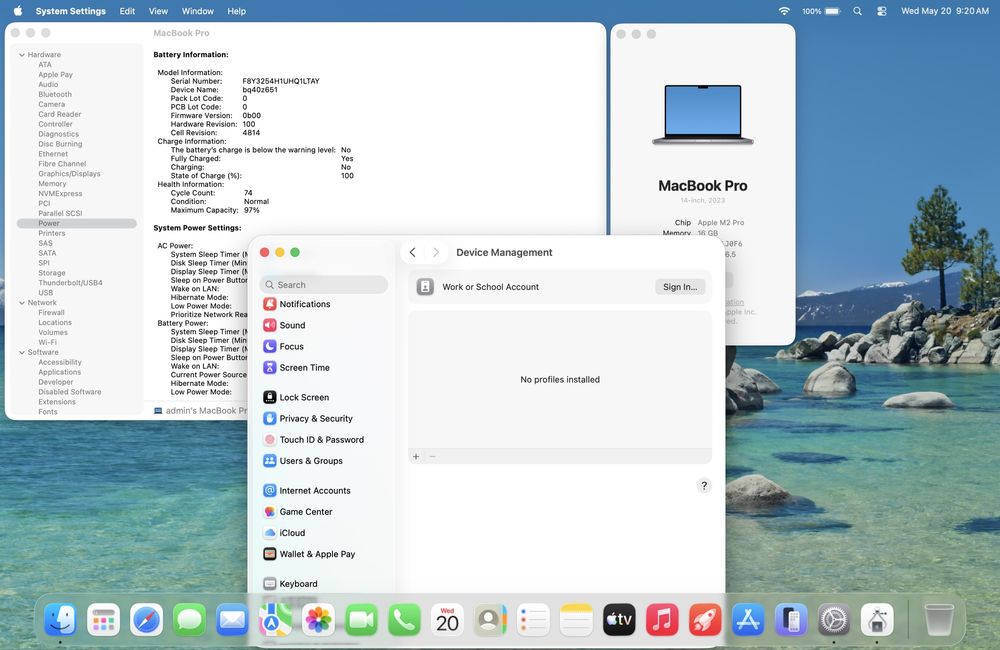Add a profile with the plus button
This screenshot has height=650, width=1000.
coord(416,457)
